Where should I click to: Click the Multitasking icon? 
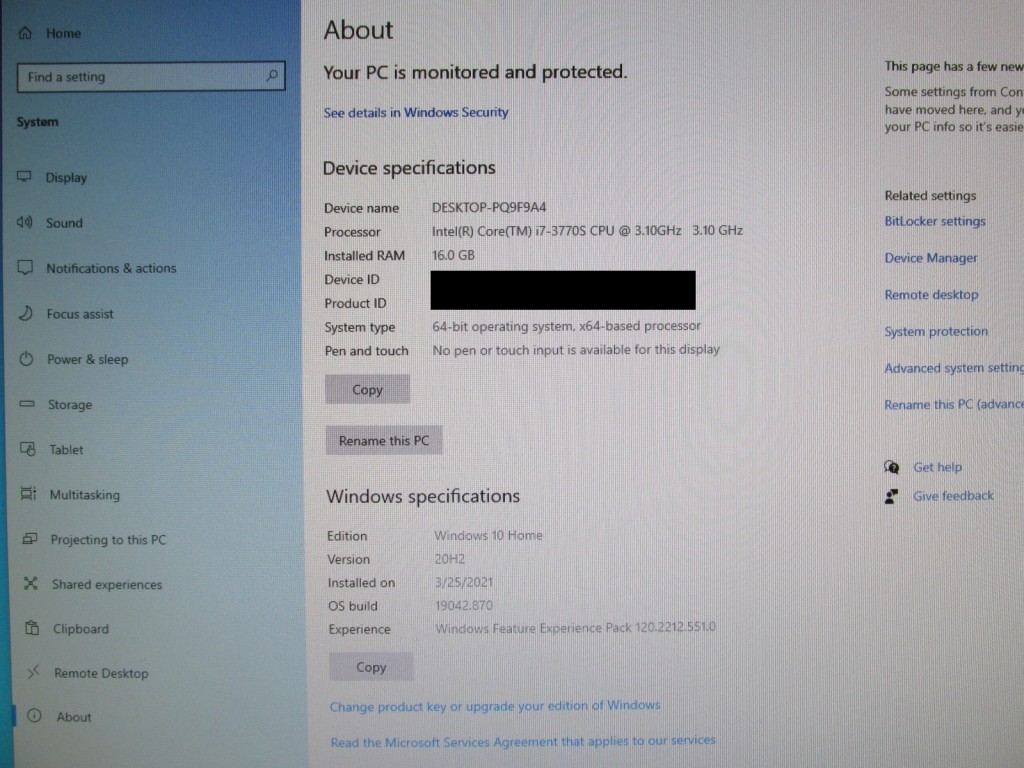[29, 494]
